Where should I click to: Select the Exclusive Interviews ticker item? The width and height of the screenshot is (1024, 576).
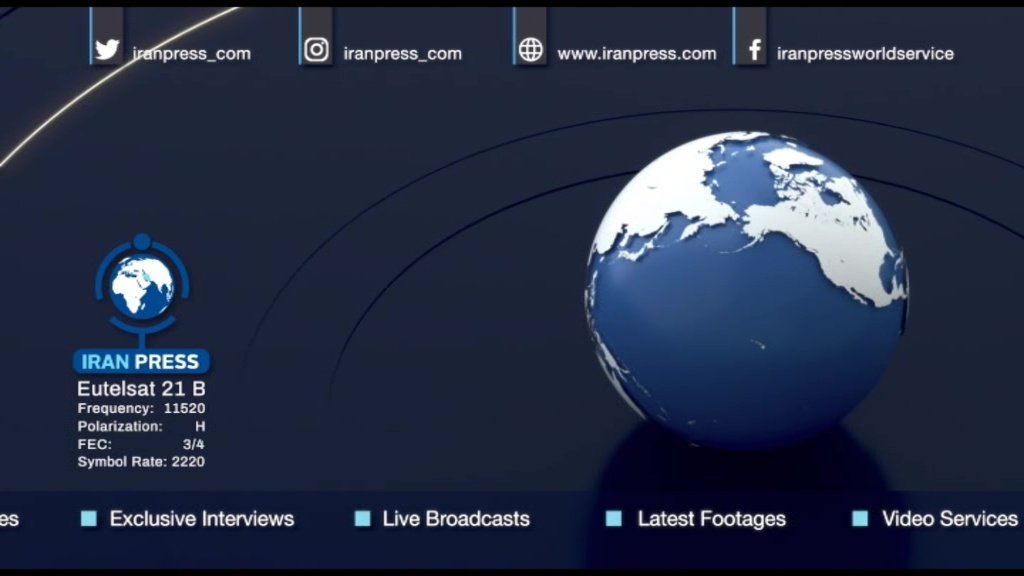coord(202,519)
